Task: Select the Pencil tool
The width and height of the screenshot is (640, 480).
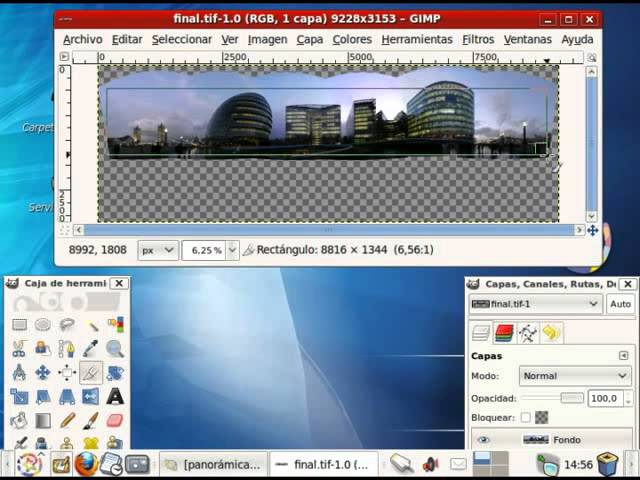Action: click(67, 421)
